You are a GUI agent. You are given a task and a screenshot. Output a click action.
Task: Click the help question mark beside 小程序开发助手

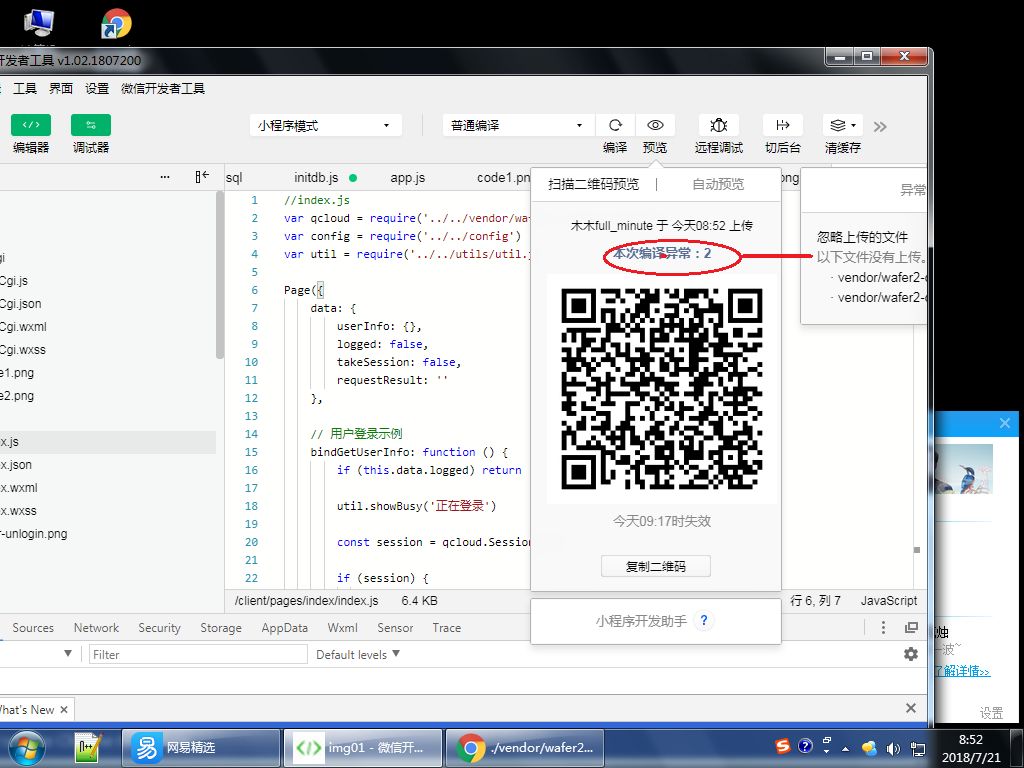point(703,620)
